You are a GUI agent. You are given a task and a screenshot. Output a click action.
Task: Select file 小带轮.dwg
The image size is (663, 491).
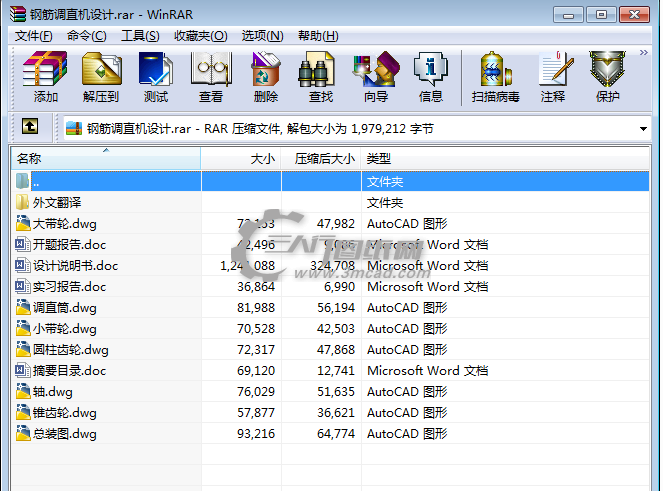(330, 329)
